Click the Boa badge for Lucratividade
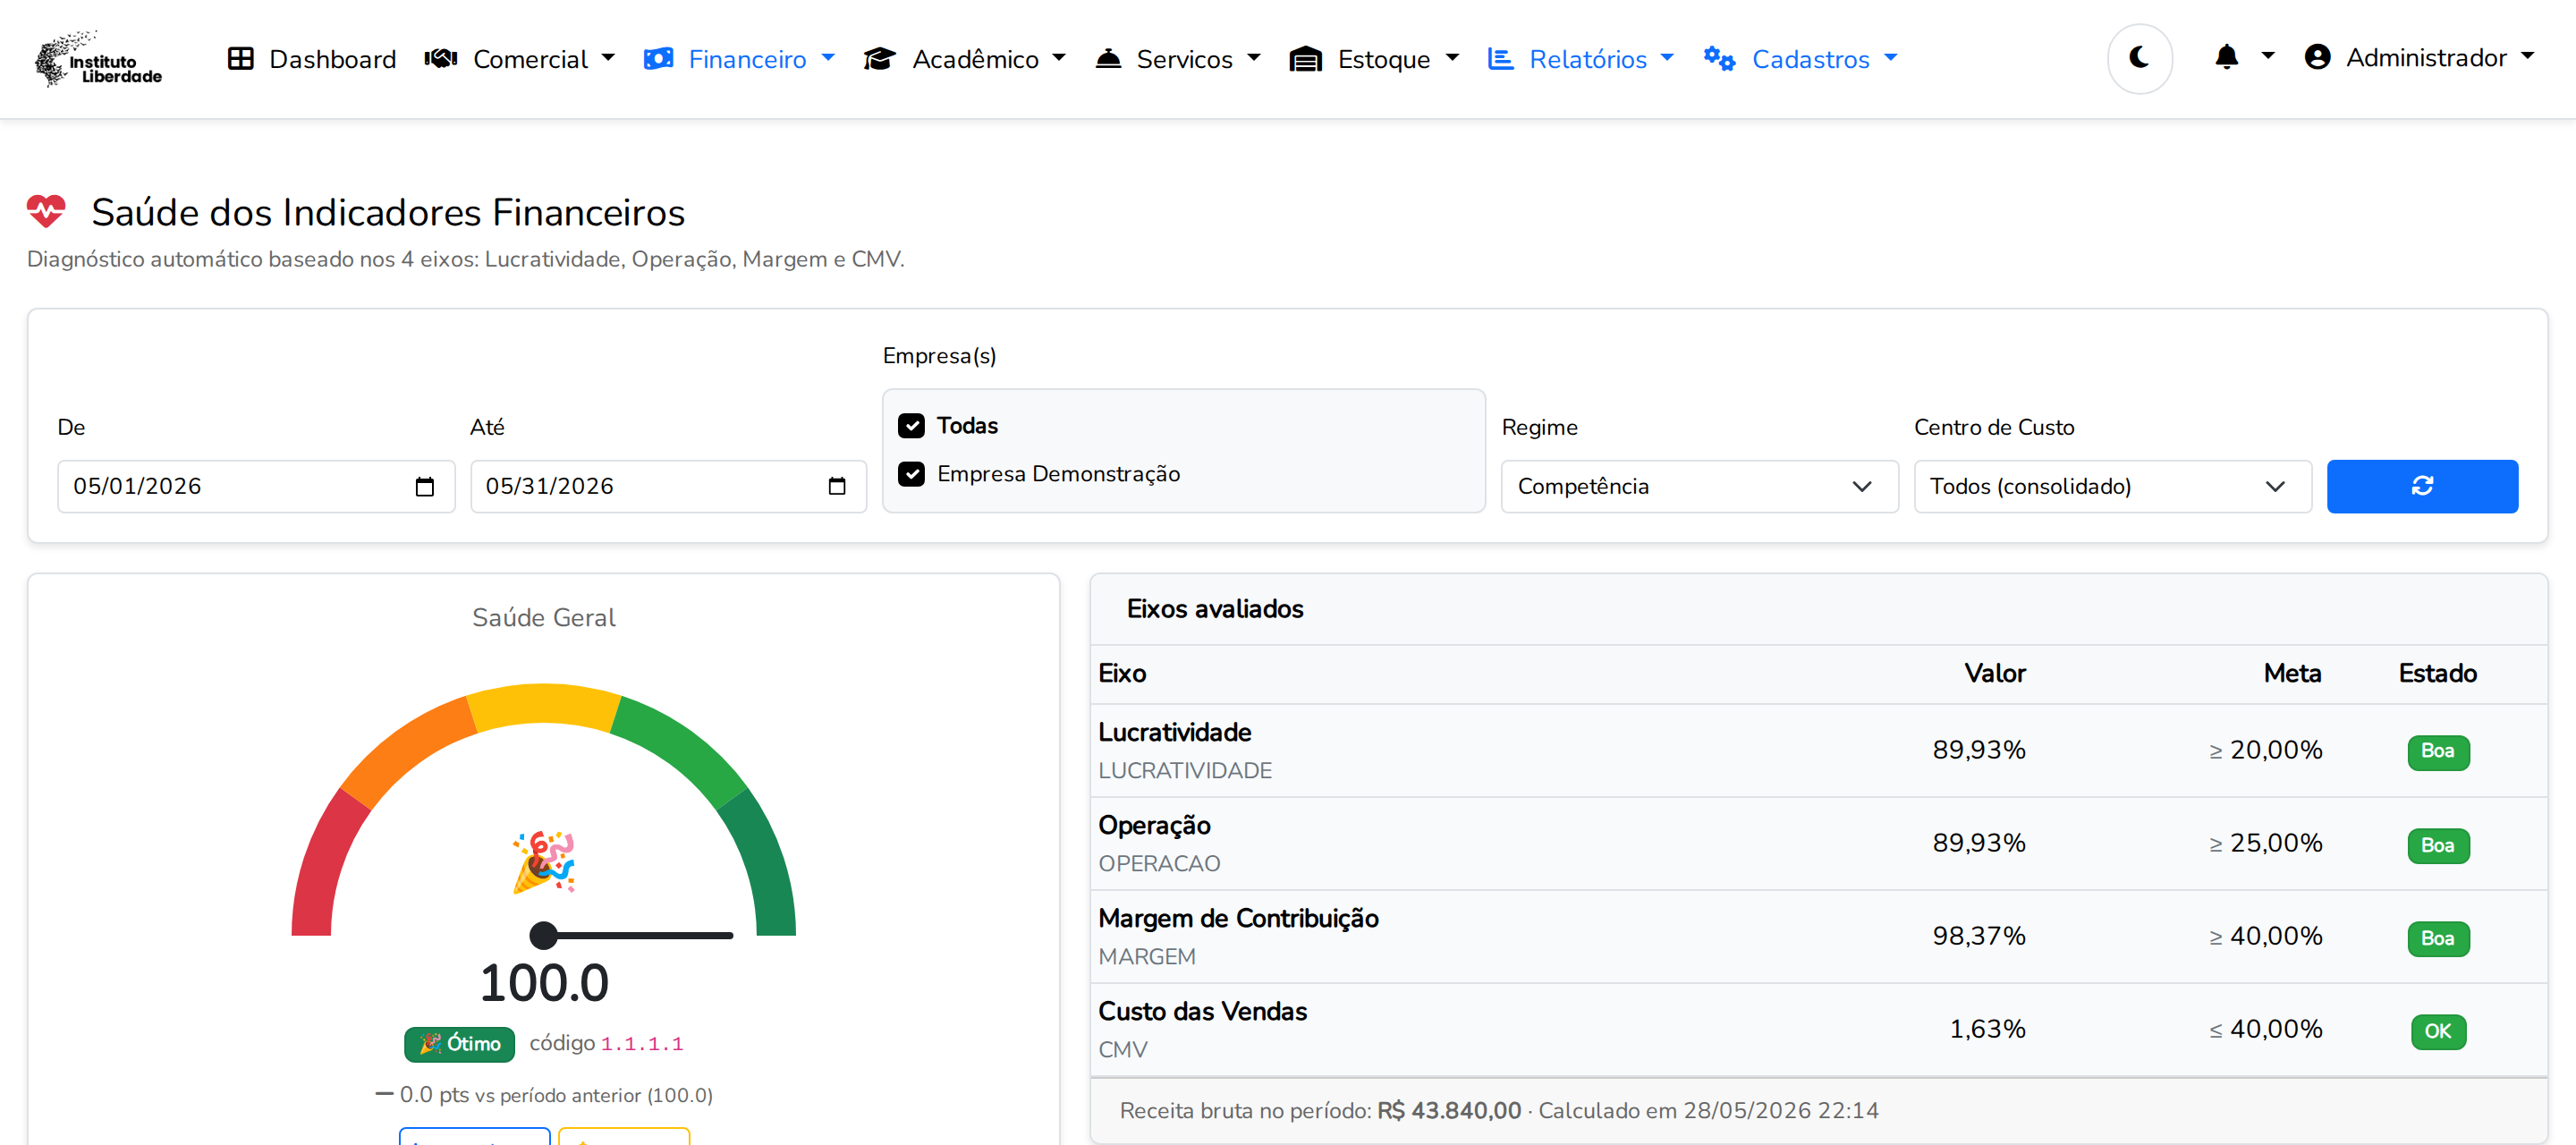This screenshot has width=2576, height=1145. pyautogui.click(x=2437, y=752)
